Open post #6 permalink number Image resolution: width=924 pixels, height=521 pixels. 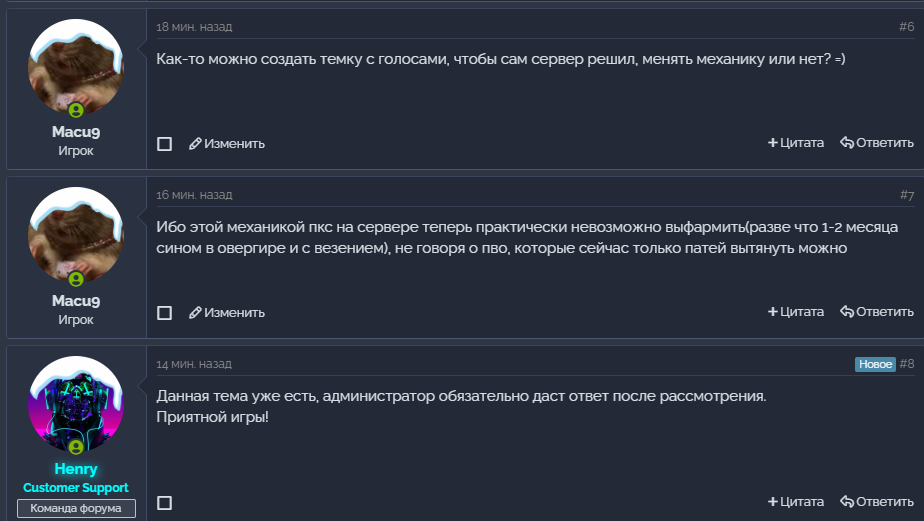point(906,27)
